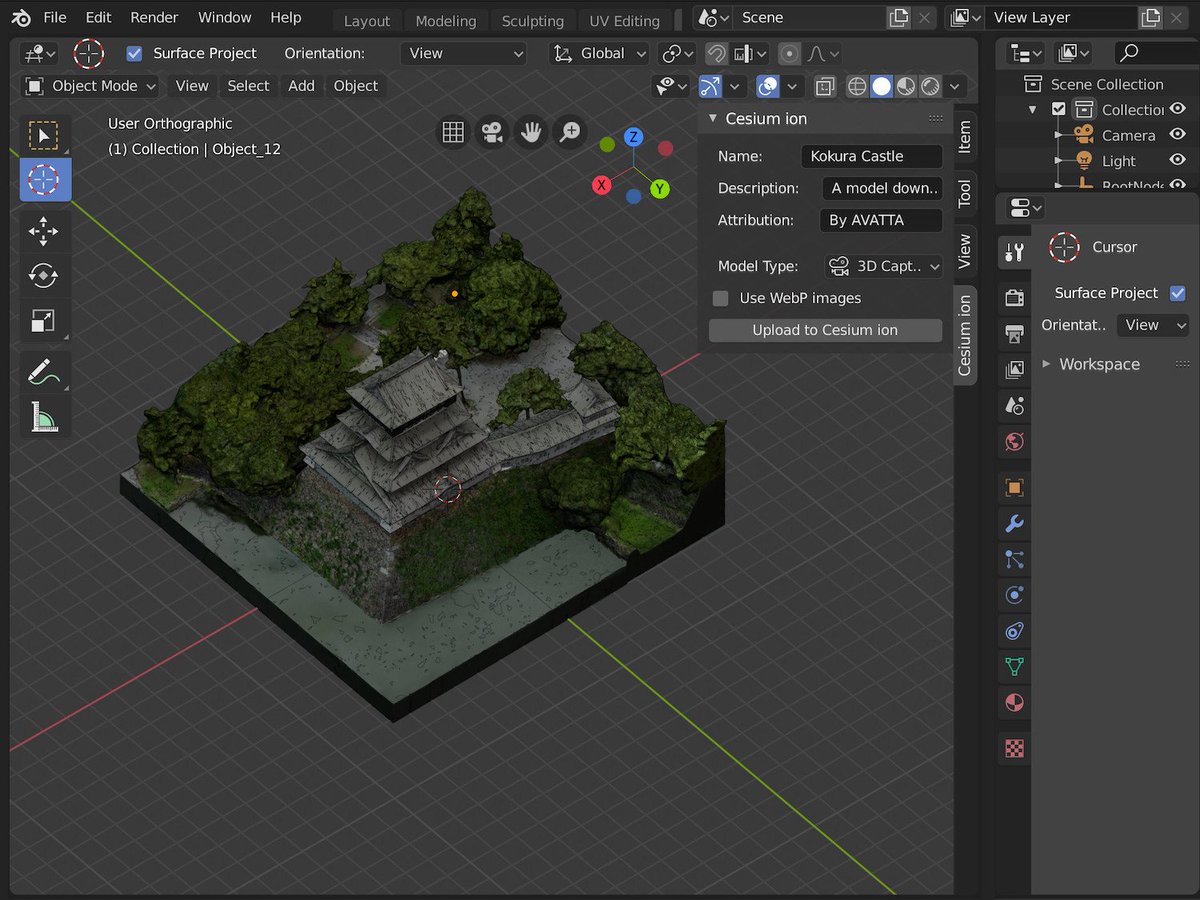
Task: Toggle Surface Project in properties panel
Action: (x=1177, y=293)
